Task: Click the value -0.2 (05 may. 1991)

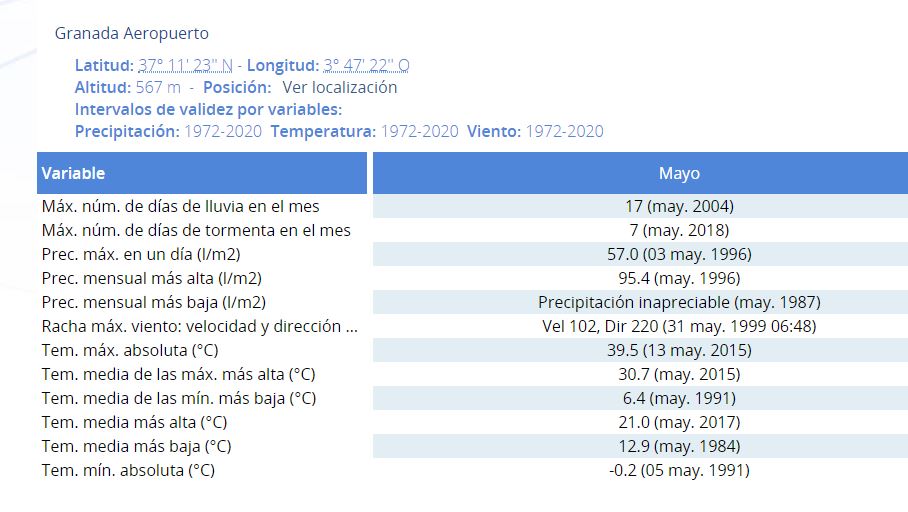Action: click(679, 470)
